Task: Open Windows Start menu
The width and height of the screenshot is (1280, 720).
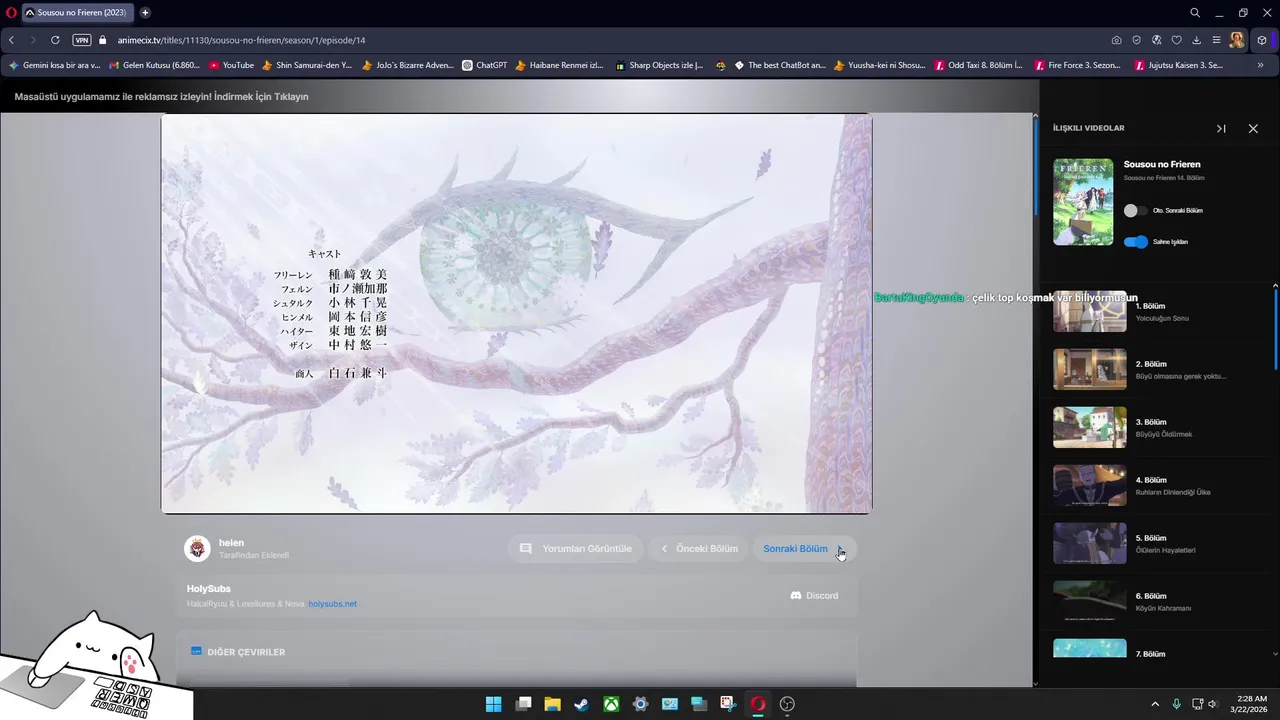Action: click(x=494, y=704)
